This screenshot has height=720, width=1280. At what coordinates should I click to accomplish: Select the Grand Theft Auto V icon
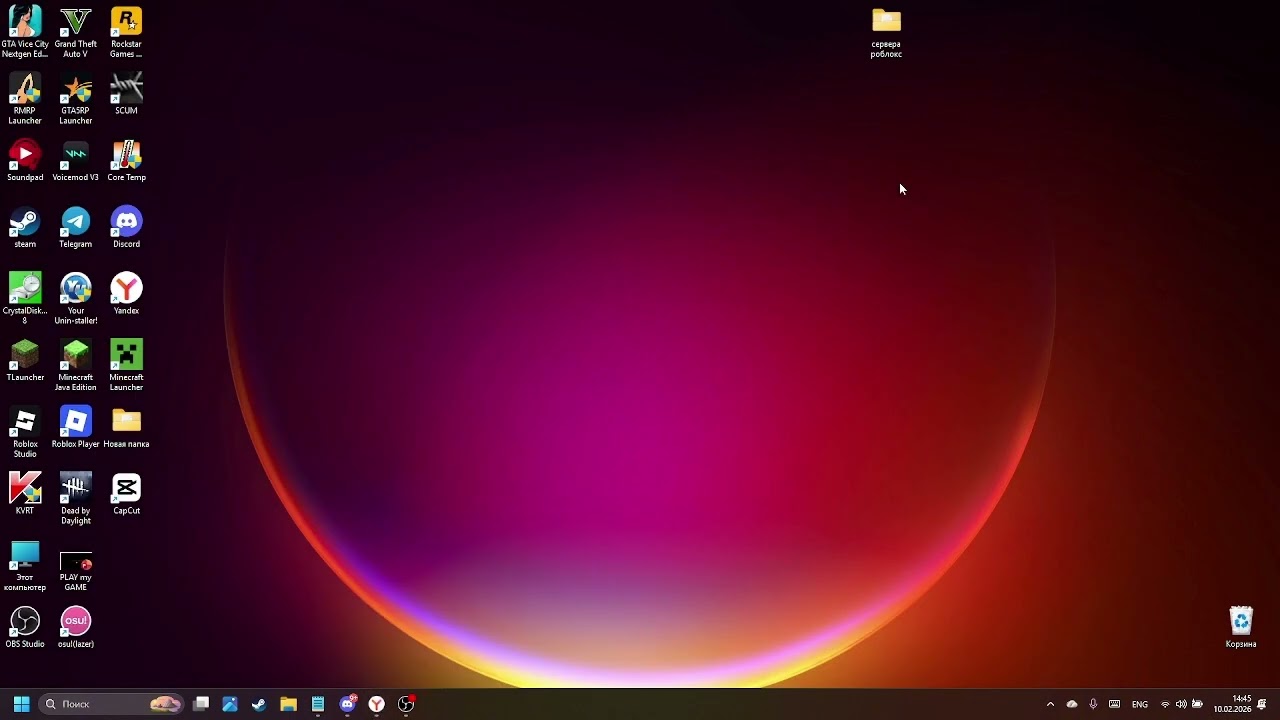tap(76, 32)
